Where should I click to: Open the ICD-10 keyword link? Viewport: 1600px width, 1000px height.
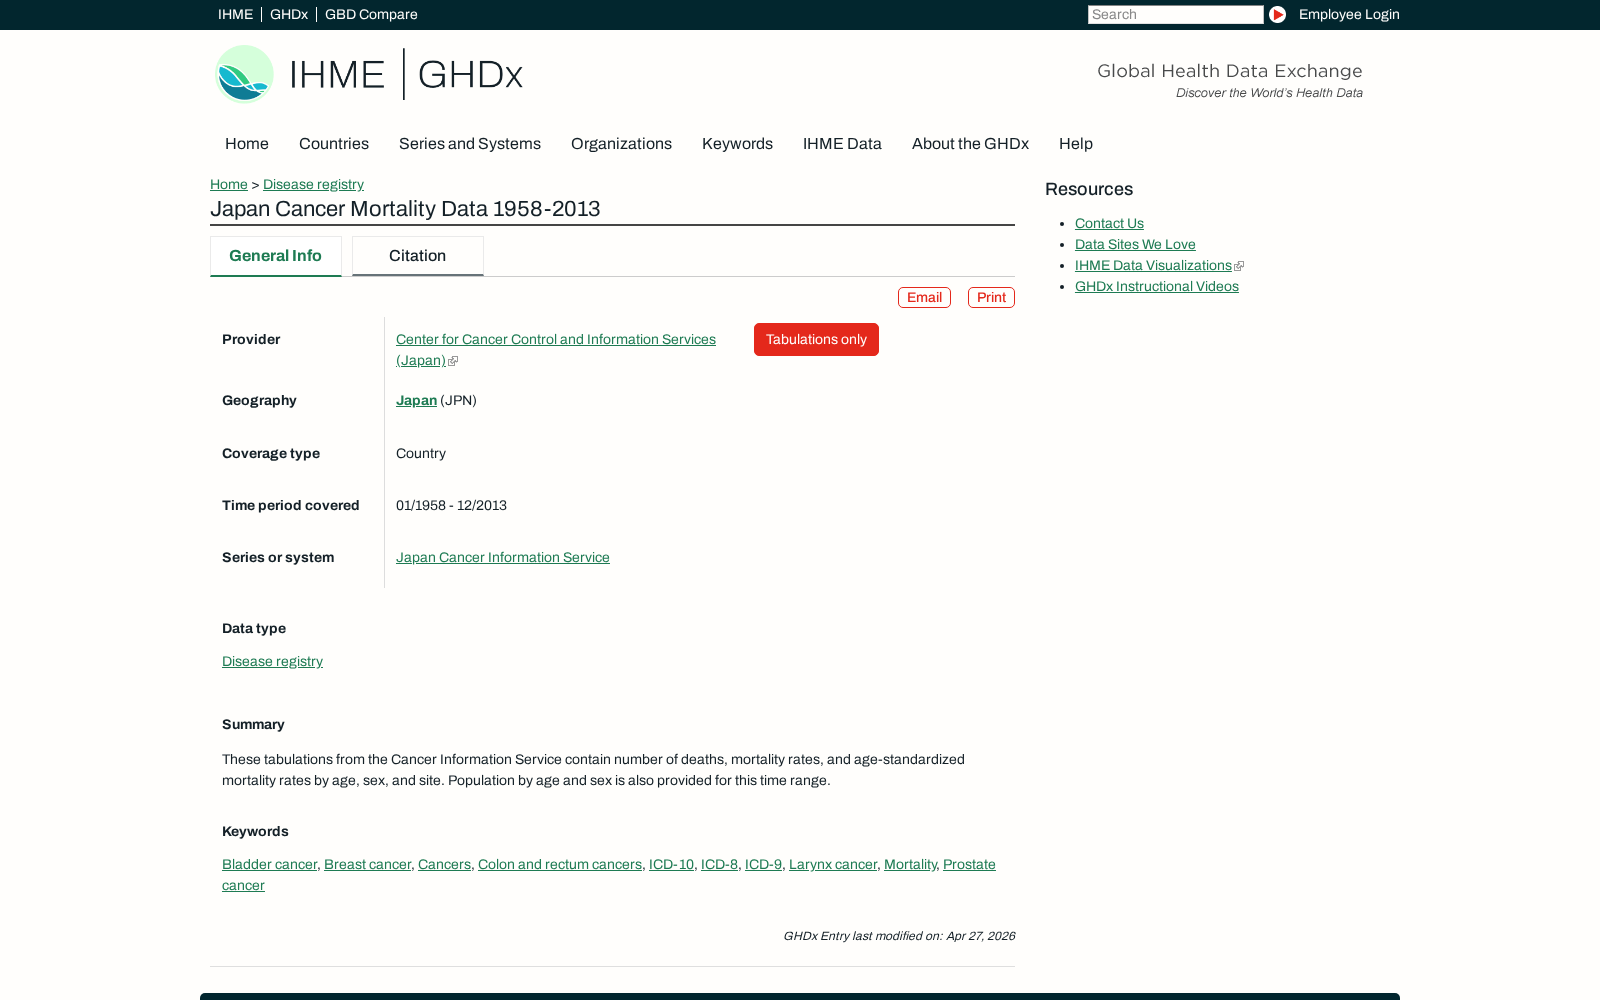tap(671, 865)
